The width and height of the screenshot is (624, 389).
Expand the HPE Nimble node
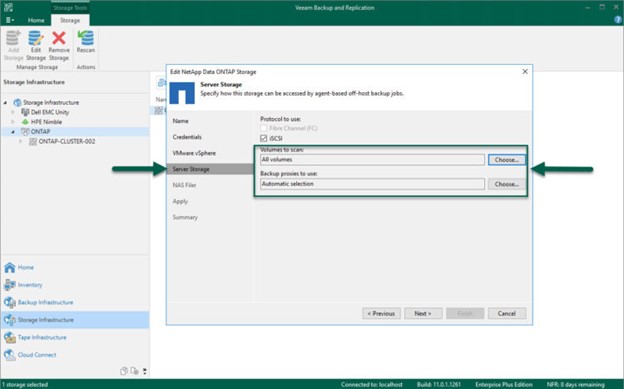[x=13, y=122]
